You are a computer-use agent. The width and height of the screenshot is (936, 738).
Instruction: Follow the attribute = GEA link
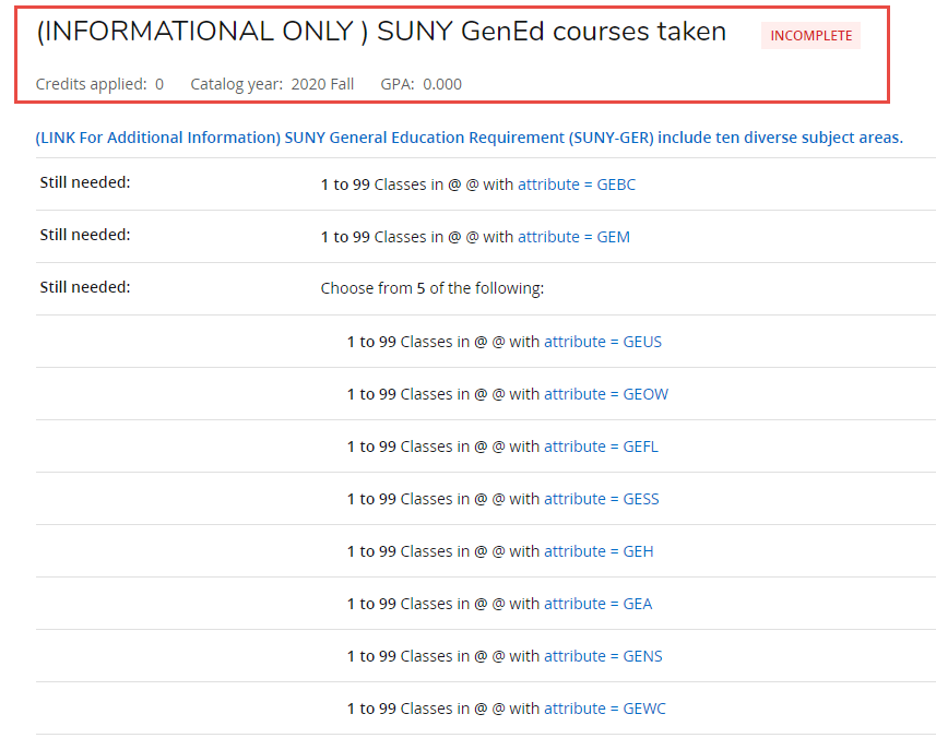coord(598,604)
